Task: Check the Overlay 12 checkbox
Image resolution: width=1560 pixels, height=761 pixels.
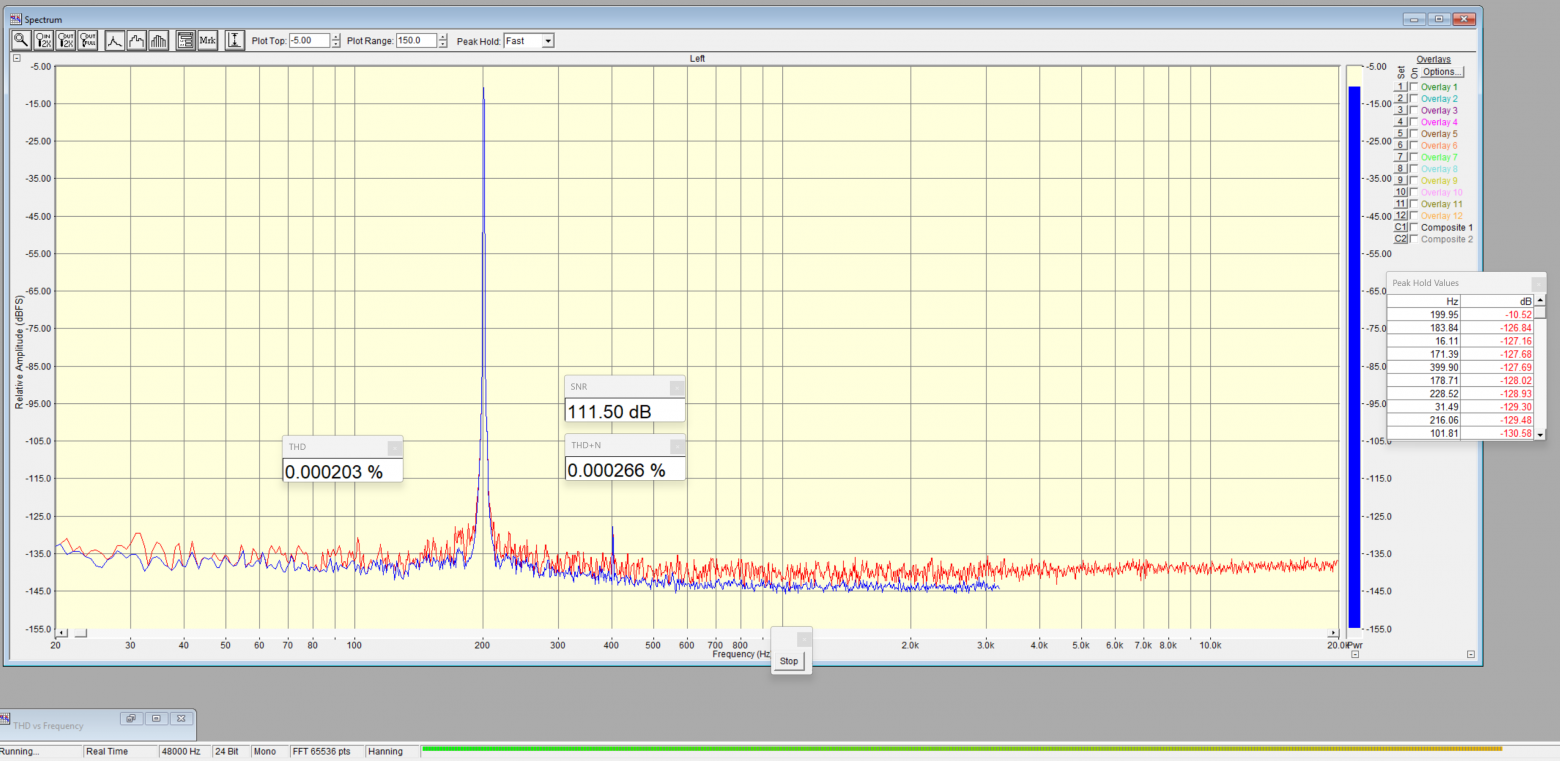Action: (1413, 216)
